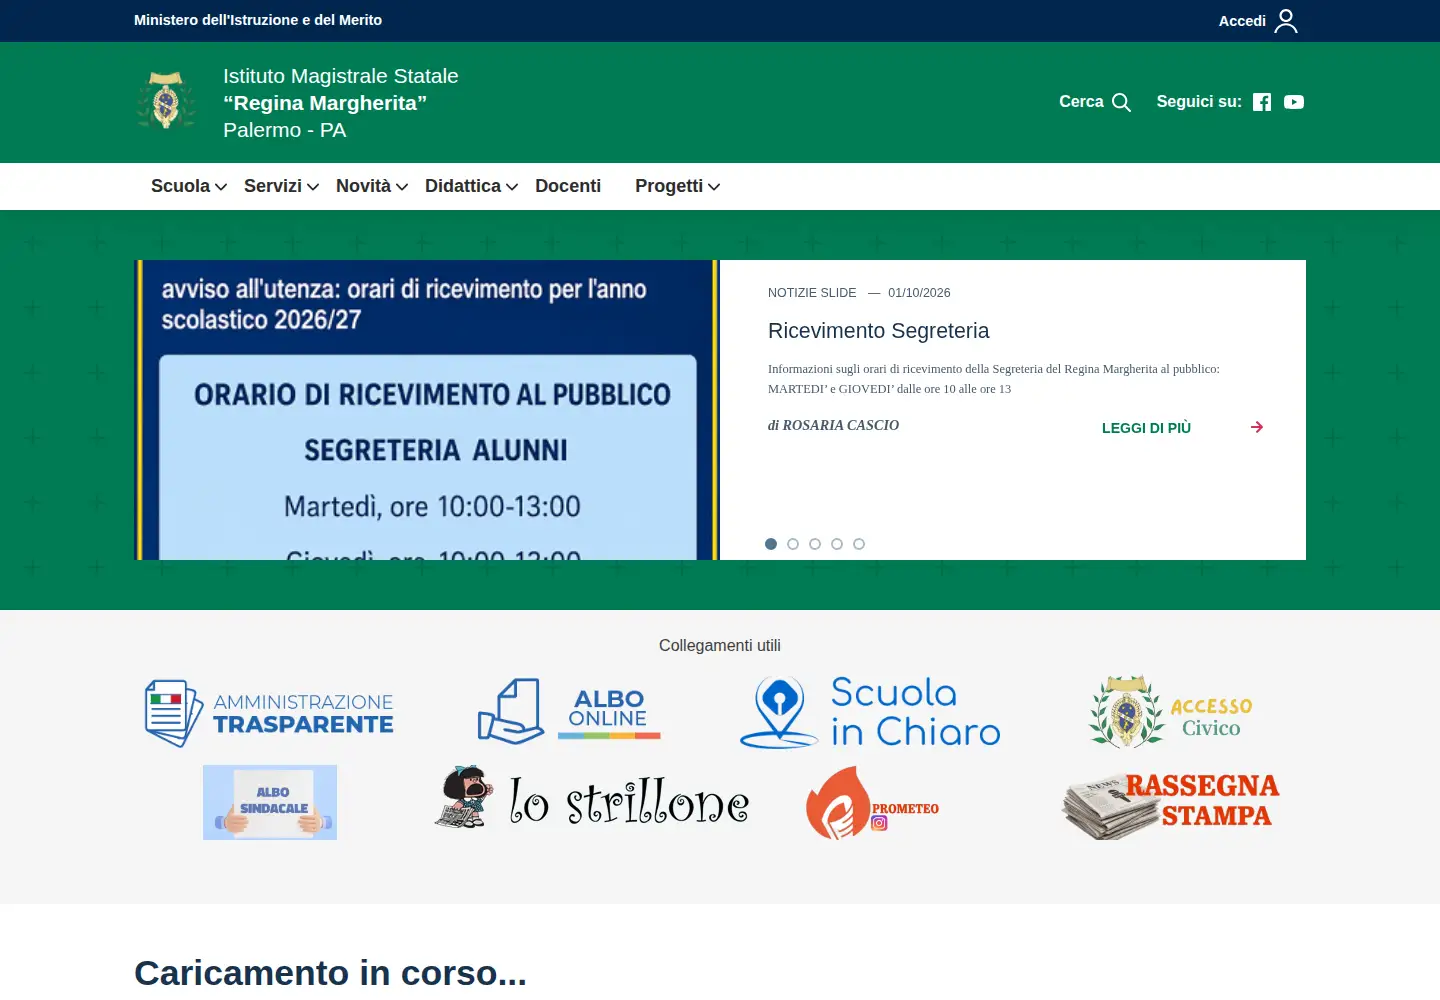Click the date 01/10/2026
1440x1000 pixels.
[919, 293]
